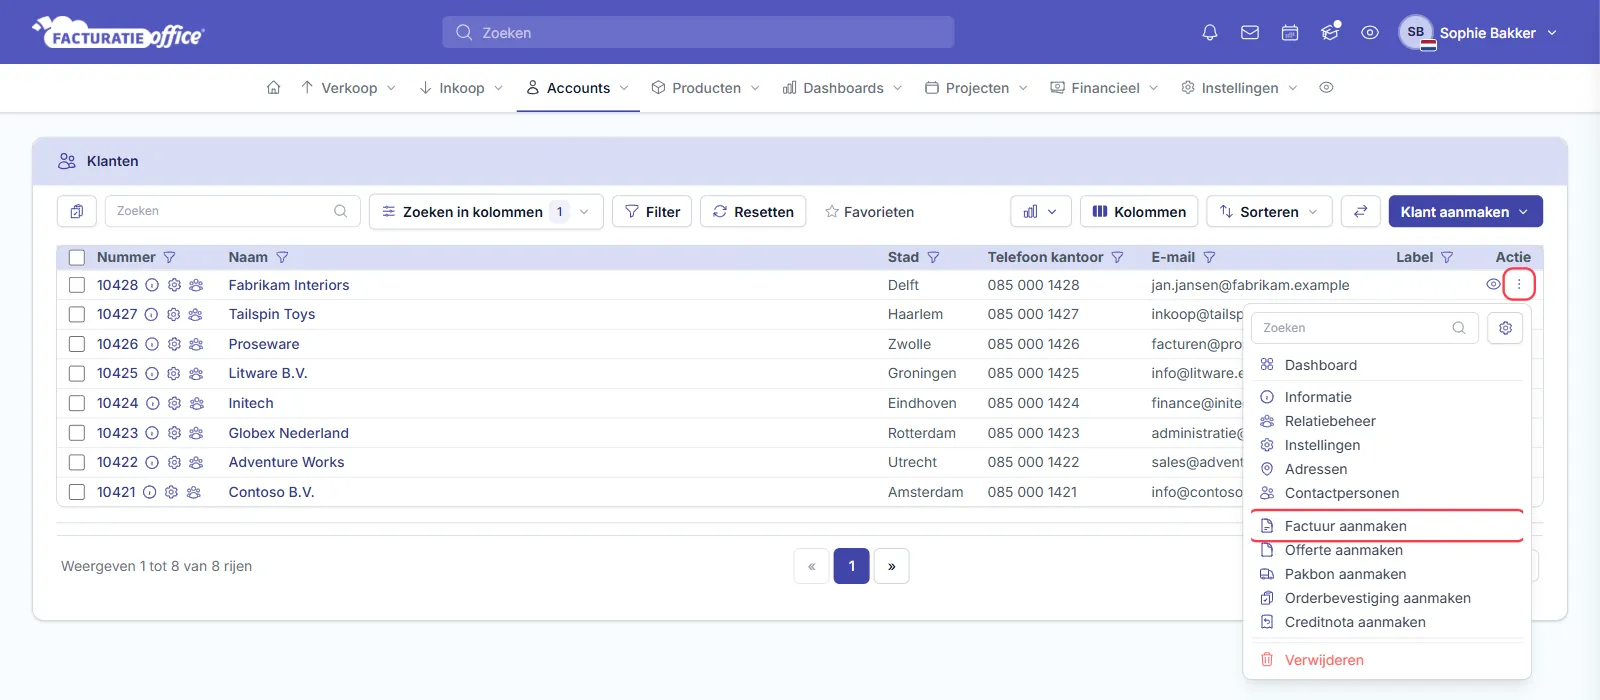Go to the next page with » button
1600x700 pixels.
pos(891,566)
